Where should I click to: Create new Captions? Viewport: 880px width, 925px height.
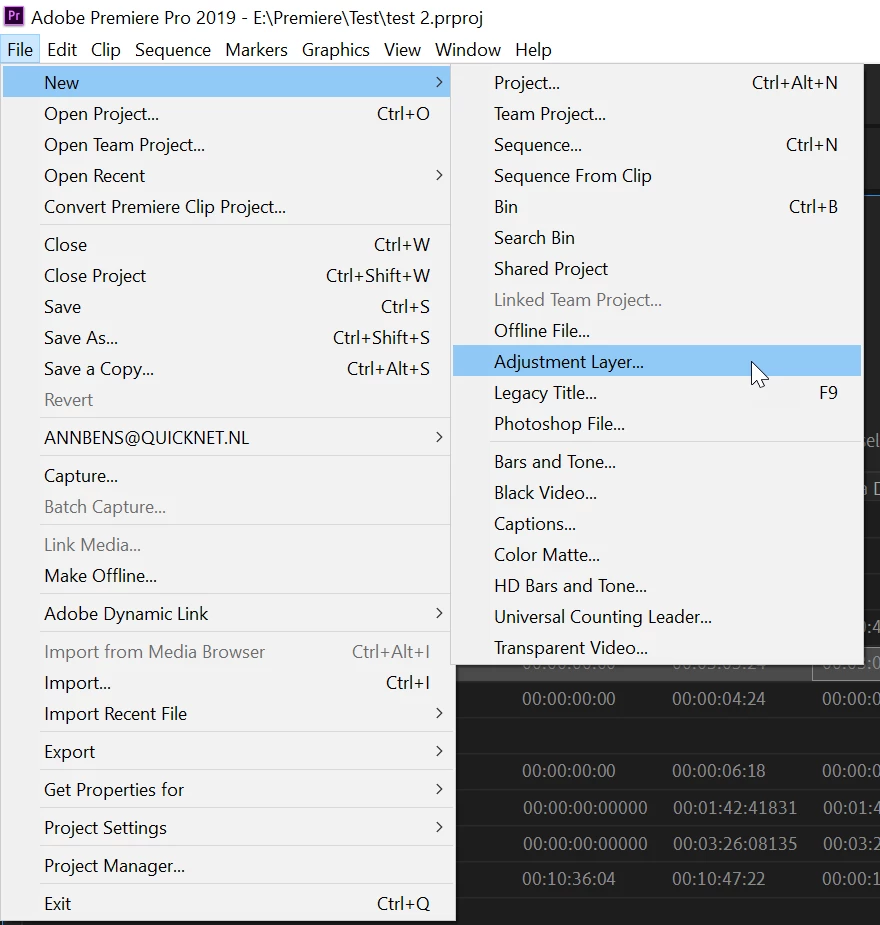[656, 524]
